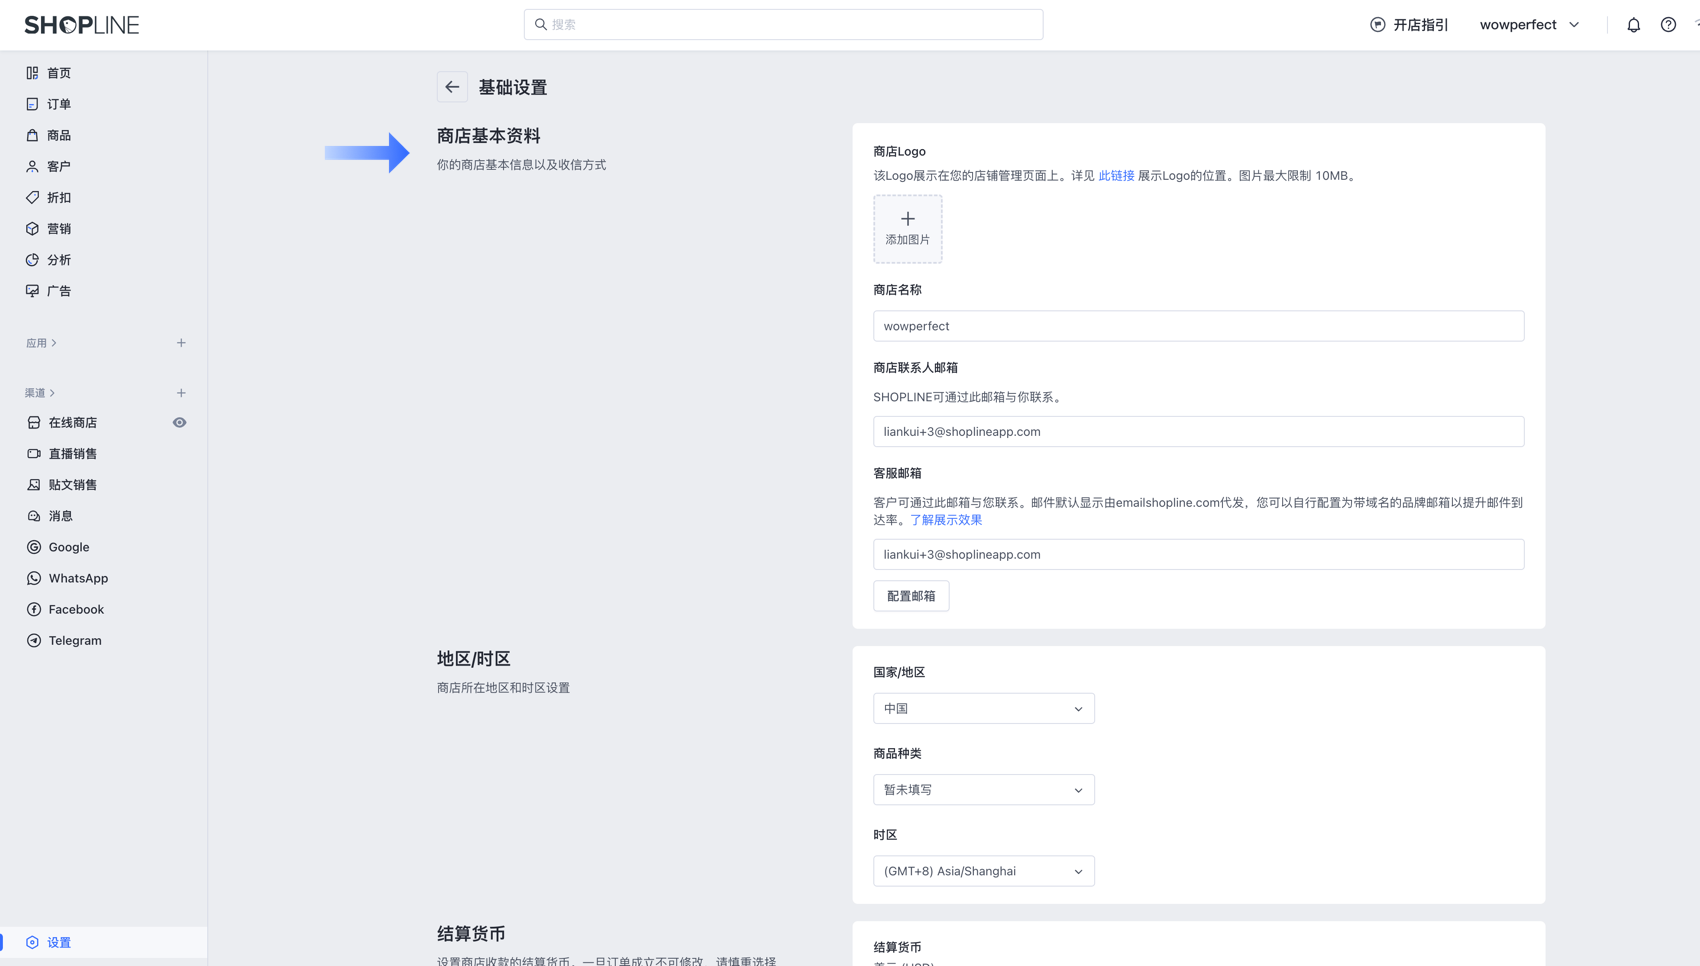Image resolution: width=1700 pixels, height=966 pixels.
Task: Click the notification bell icon
Action: pos(1633,25)
